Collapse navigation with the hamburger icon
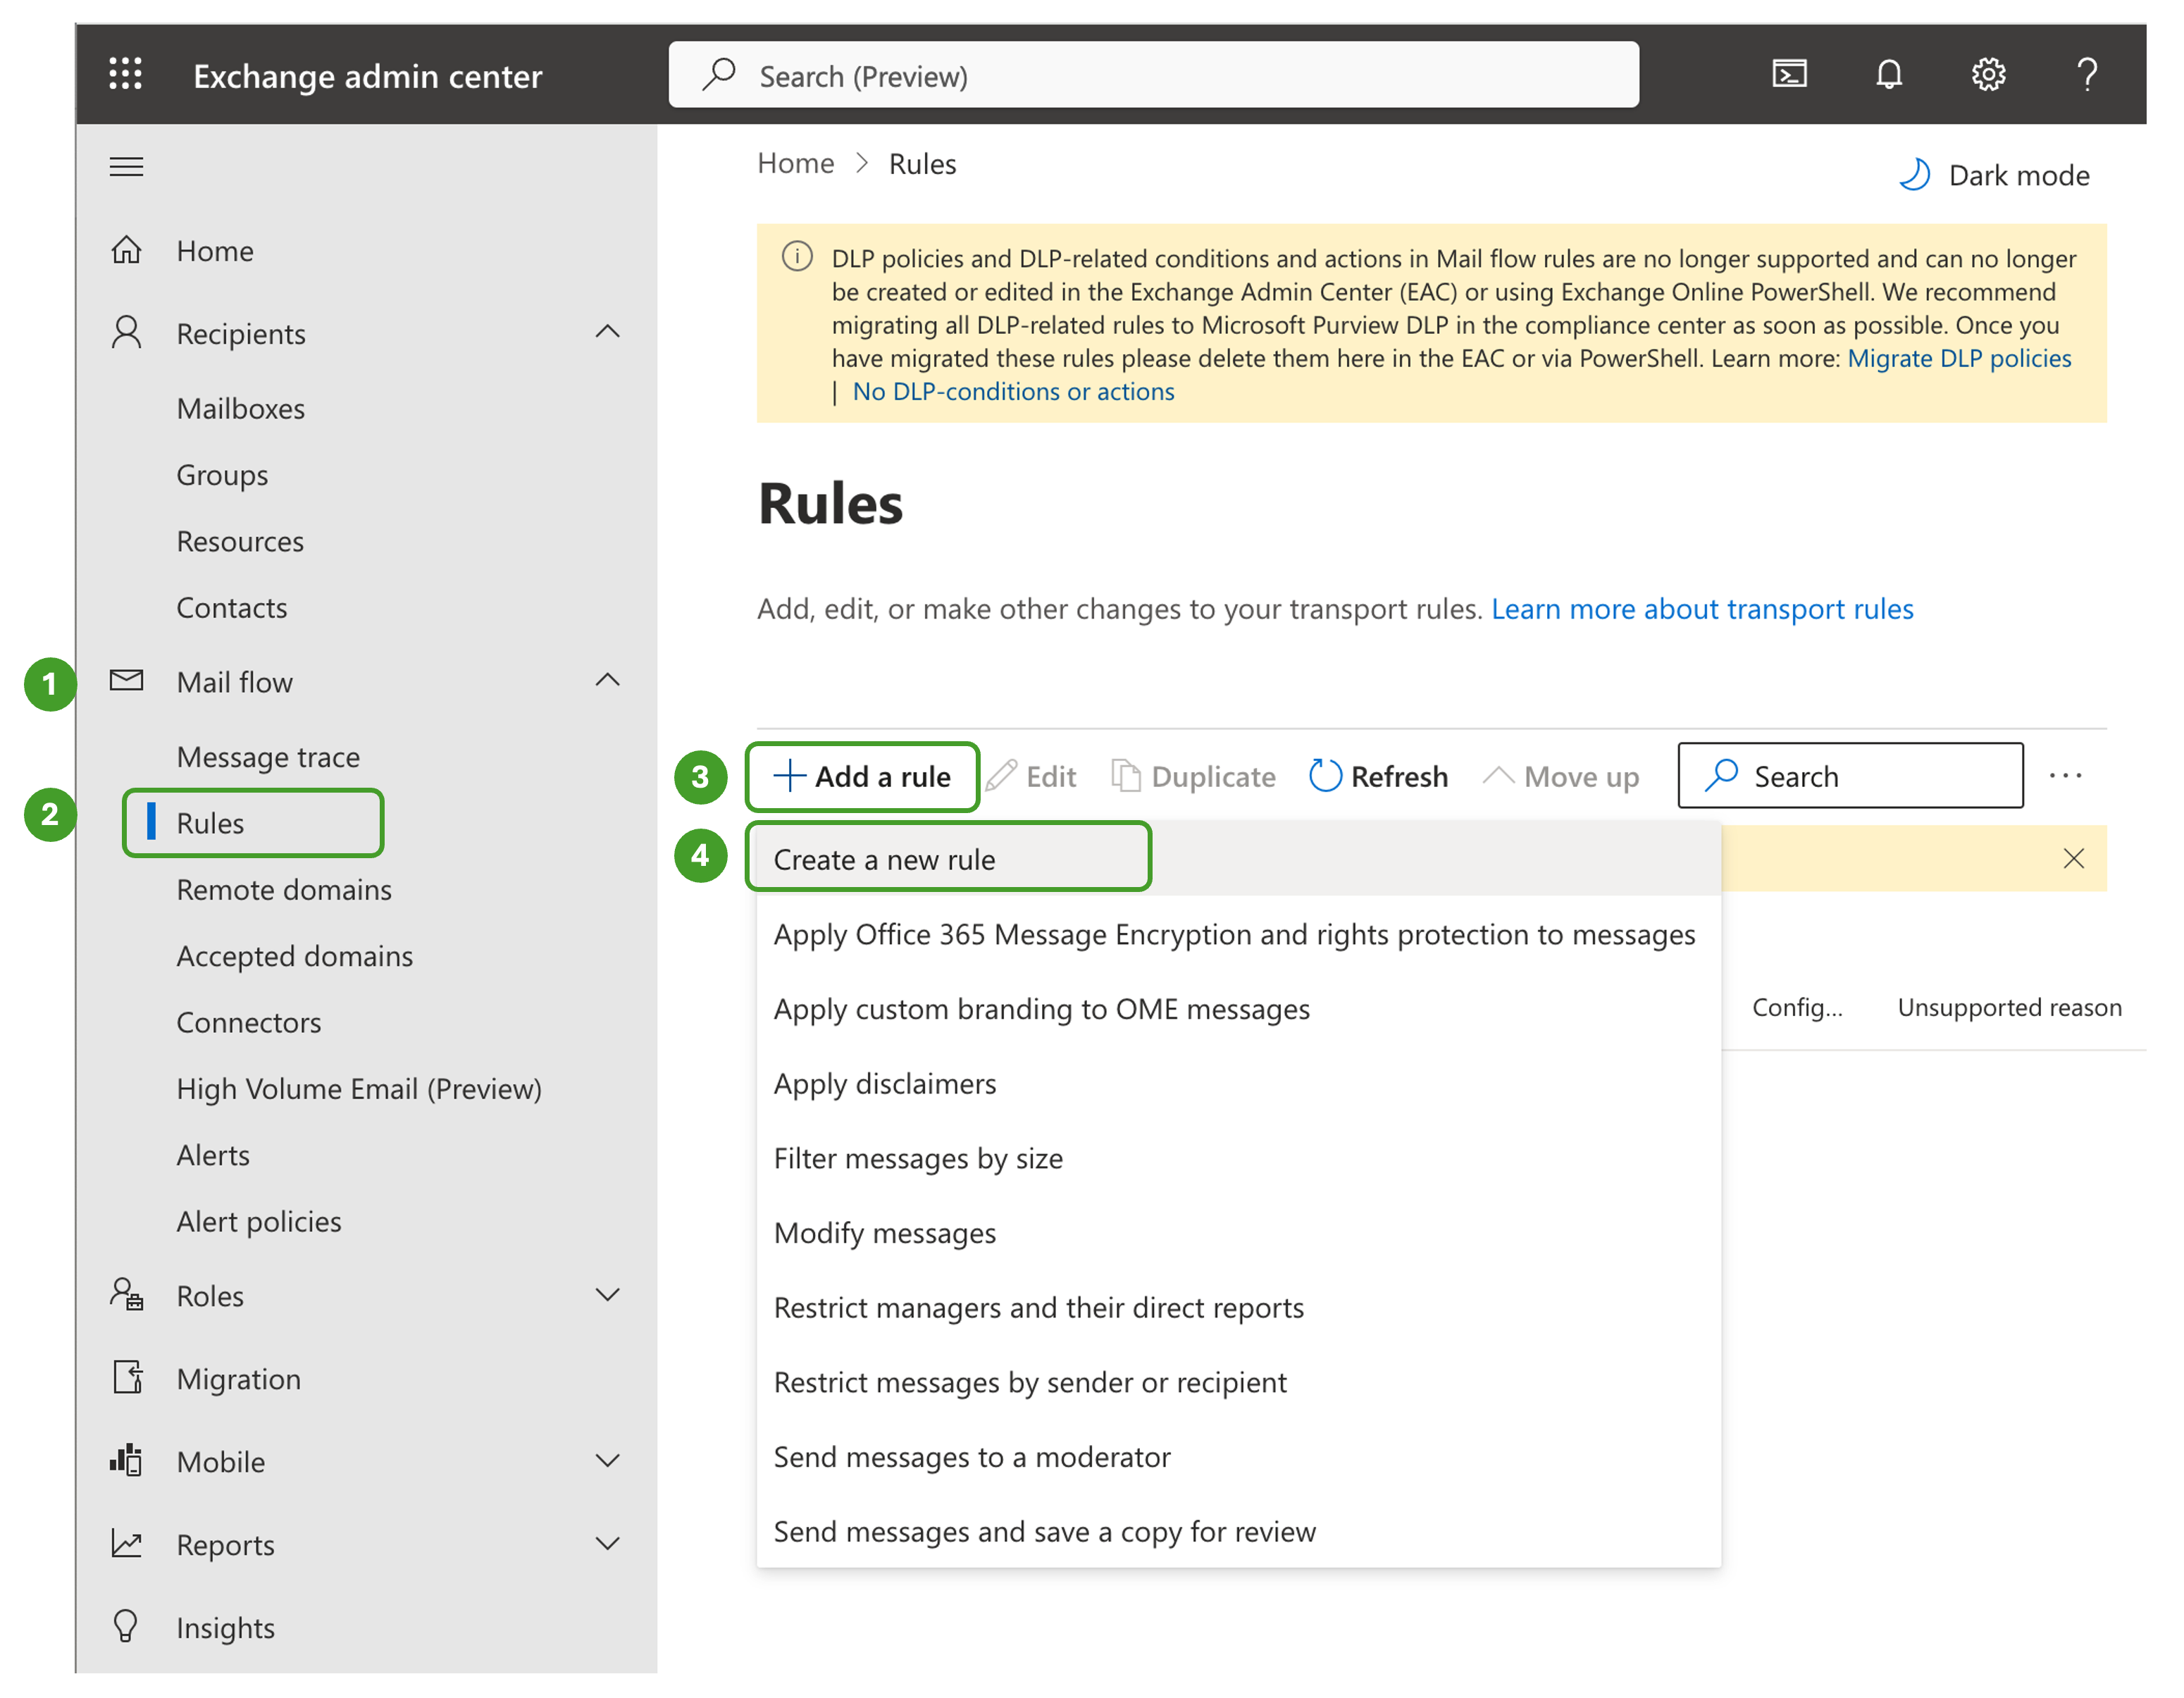Viewport: 2184px width, 1698px height. coord(126,167)
